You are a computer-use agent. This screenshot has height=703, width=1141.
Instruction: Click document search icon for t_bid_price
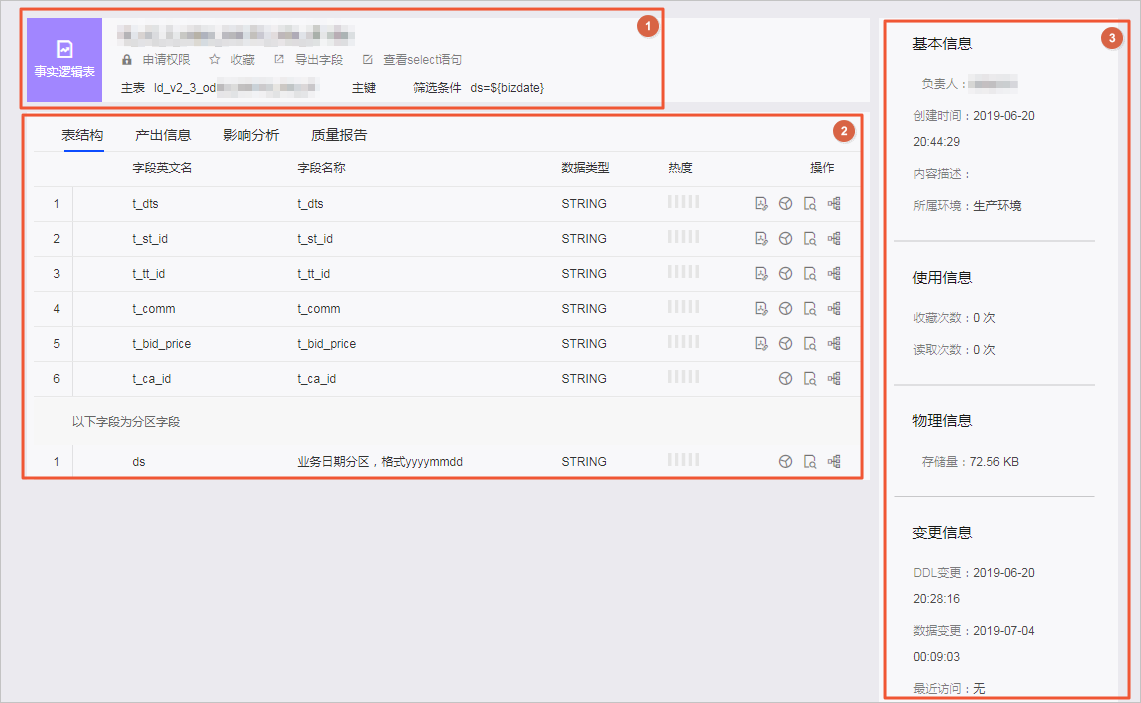(810, 343)
